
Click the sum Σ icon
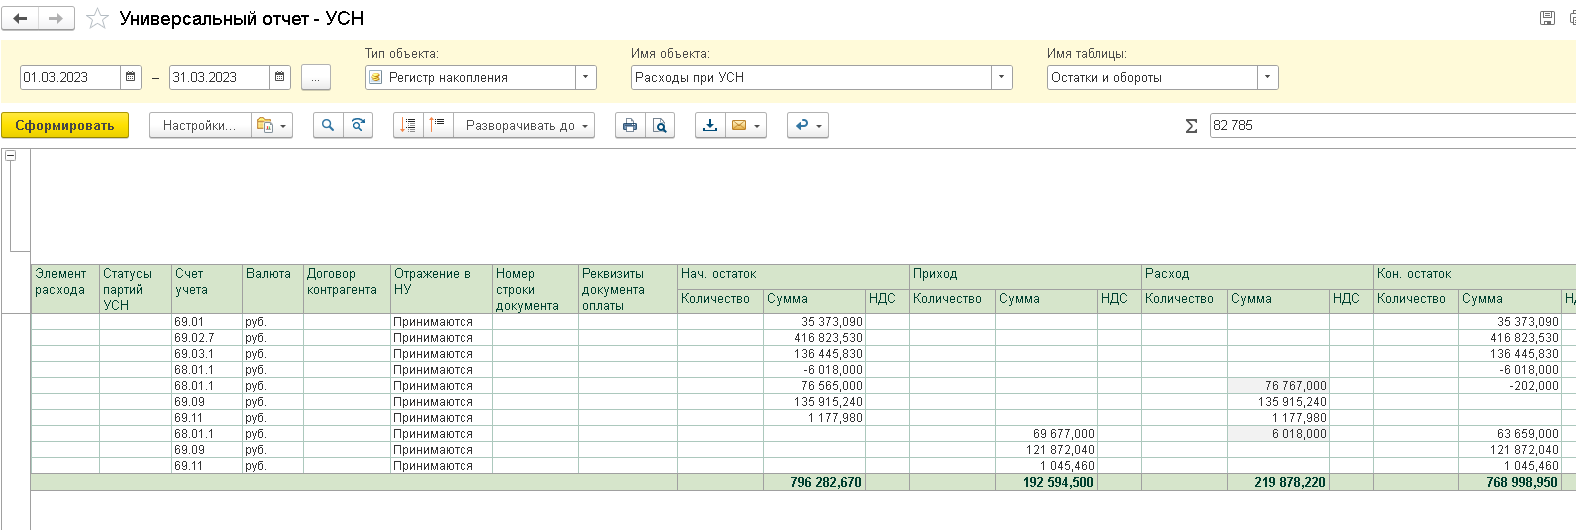pos(1191,126)
